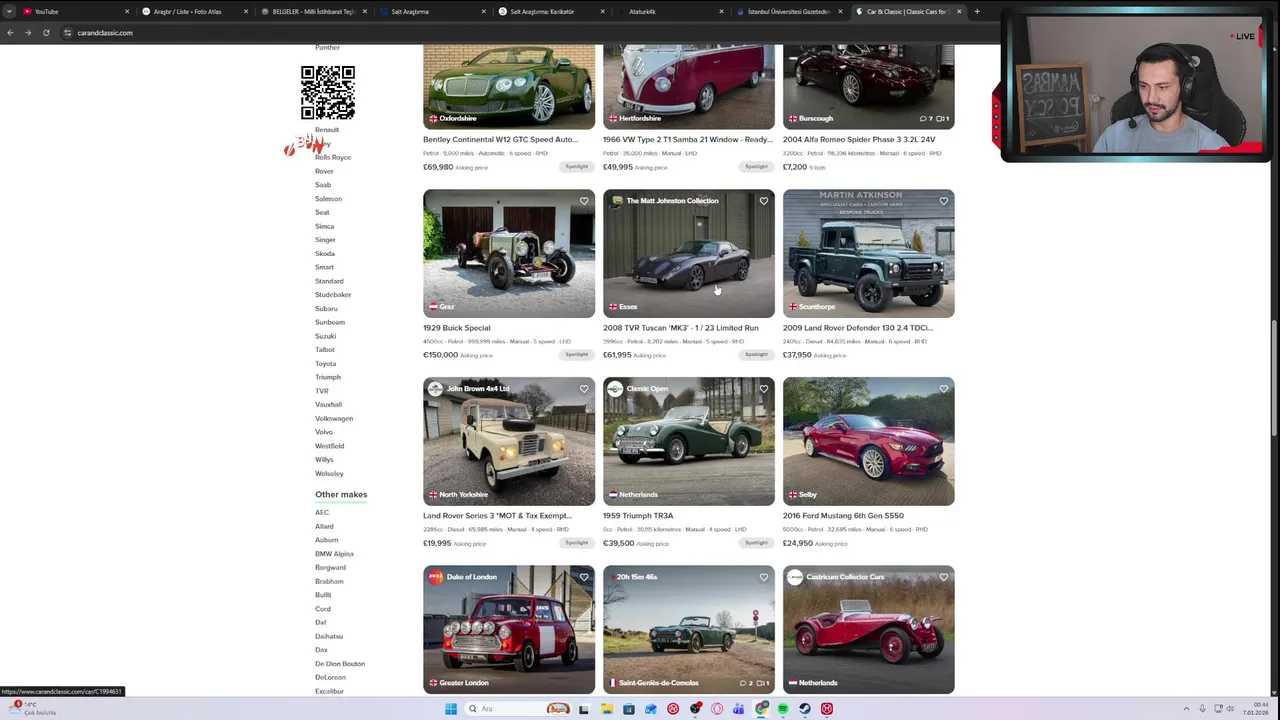Click the £24,950 asking price text
This screenshot has width=1280, height=720.
[798, 543]
